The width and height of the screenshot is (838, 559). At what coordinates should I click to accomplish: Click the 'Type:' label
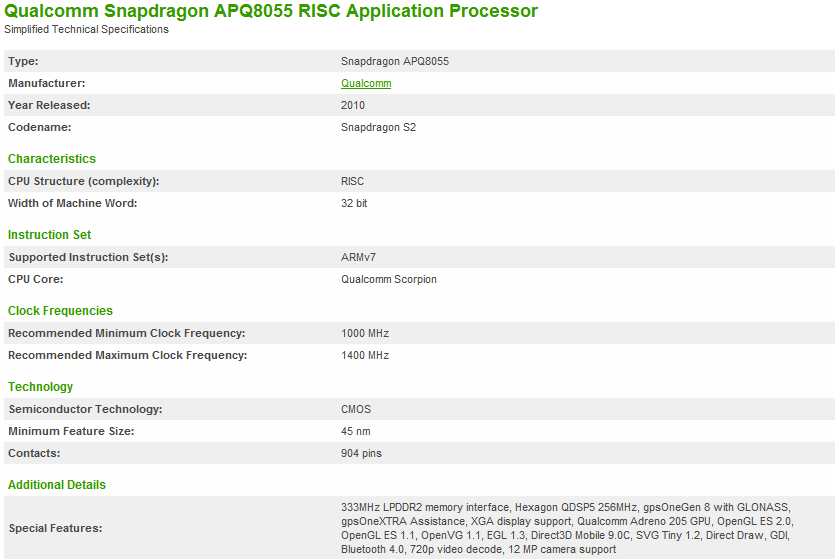pos(23,61)
